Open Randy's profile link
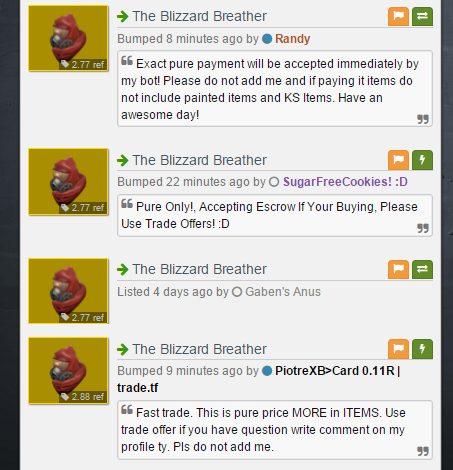453x470 pixels. [292, 39]
